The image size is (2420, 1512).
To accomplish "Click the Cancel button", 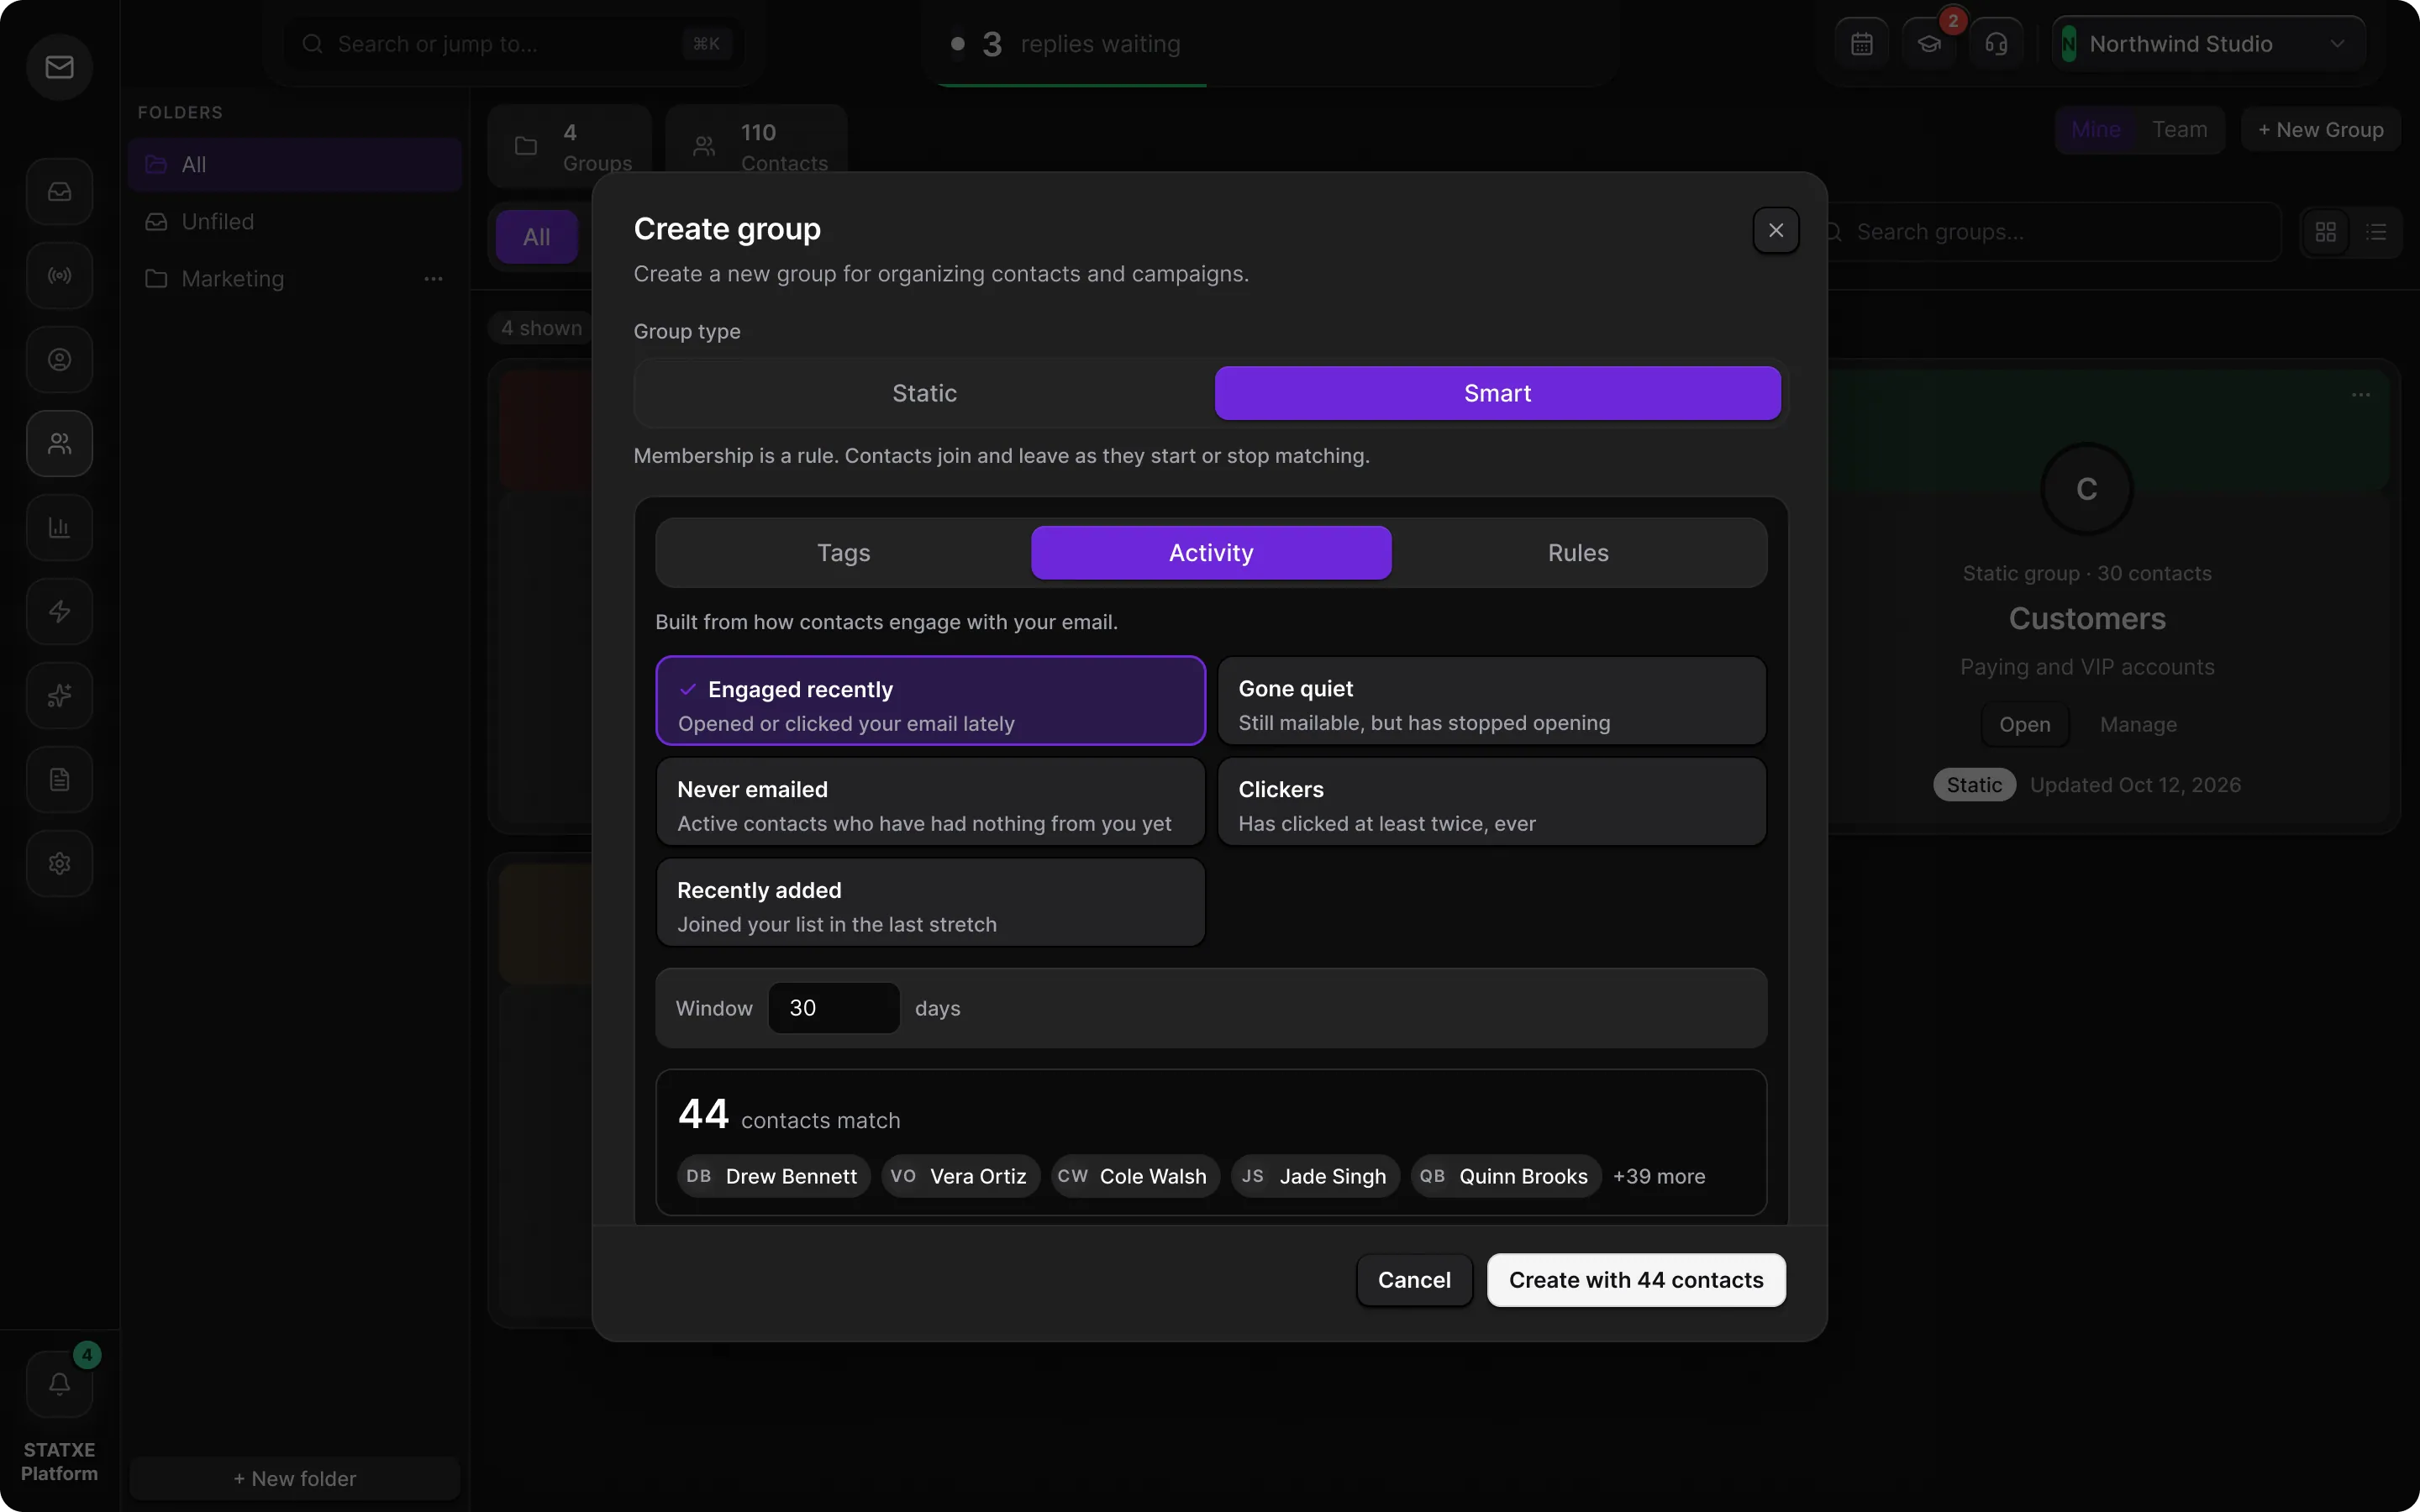I will (1414, 1280).
